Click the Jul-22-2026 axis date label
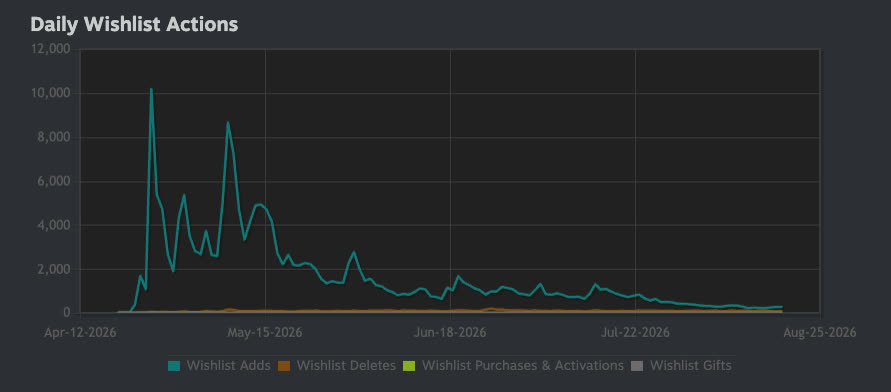 coord(635,332)
